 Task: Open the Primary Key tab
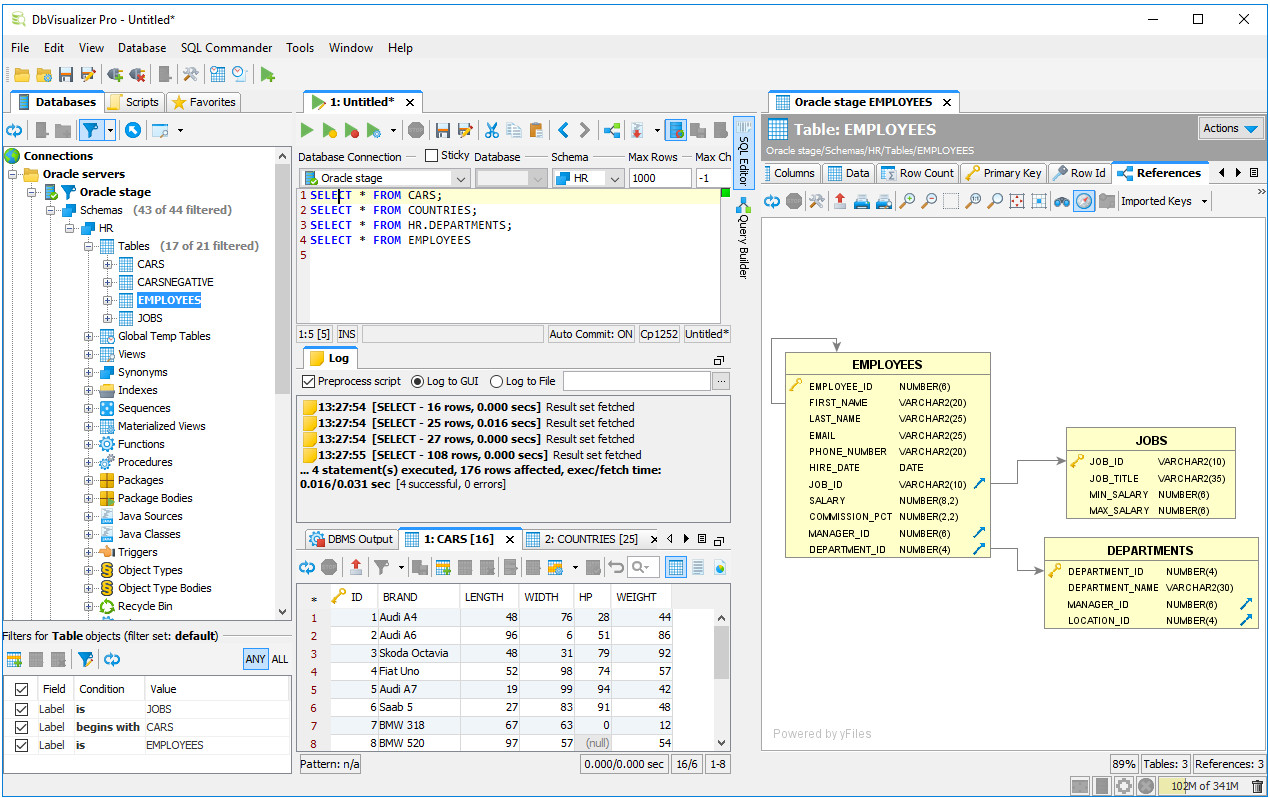pyautogui.click(x=1003, y=173)
